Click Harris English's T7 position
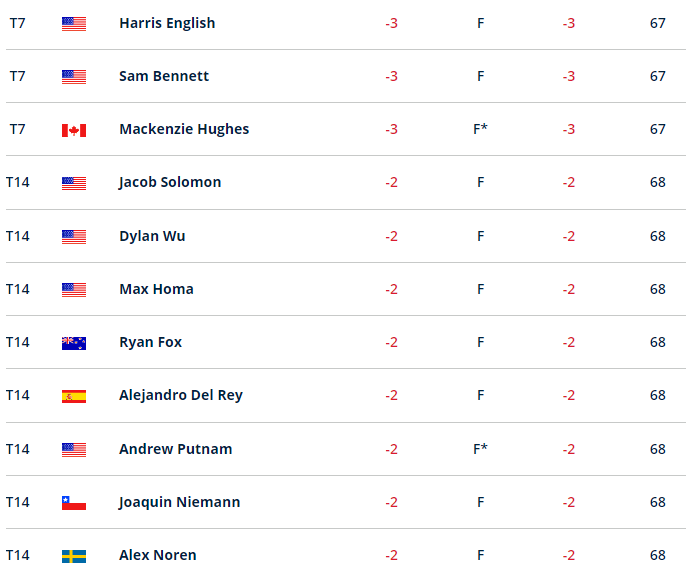The height and width of the screenshot is (578, 686). (17, 23)
